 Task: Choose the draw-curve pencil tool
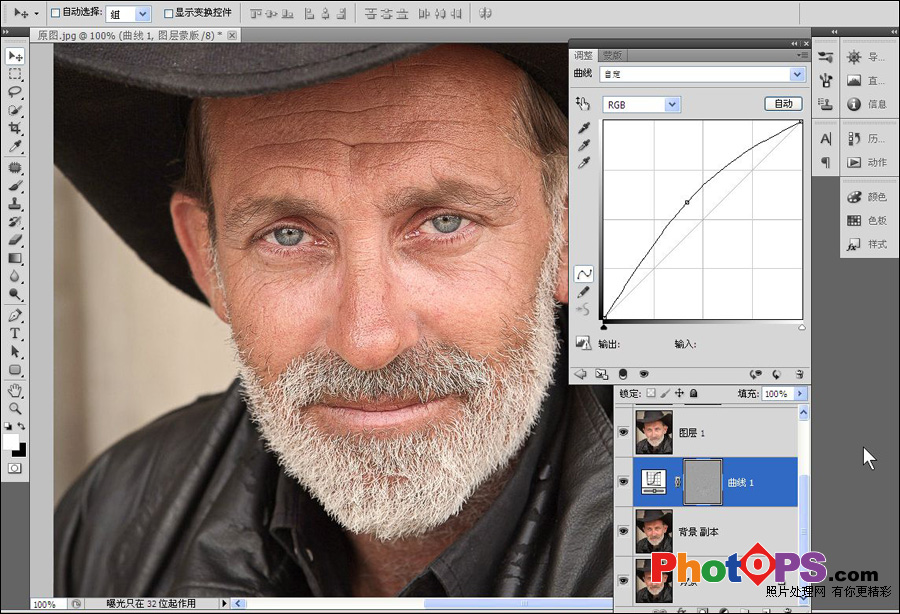point(584,293)
